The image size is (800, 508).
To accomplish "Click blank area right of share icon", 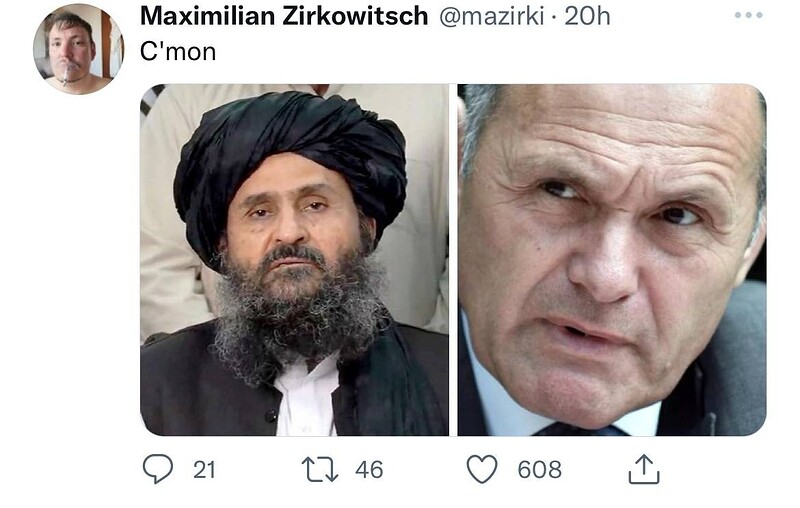I will click(724, 469).
